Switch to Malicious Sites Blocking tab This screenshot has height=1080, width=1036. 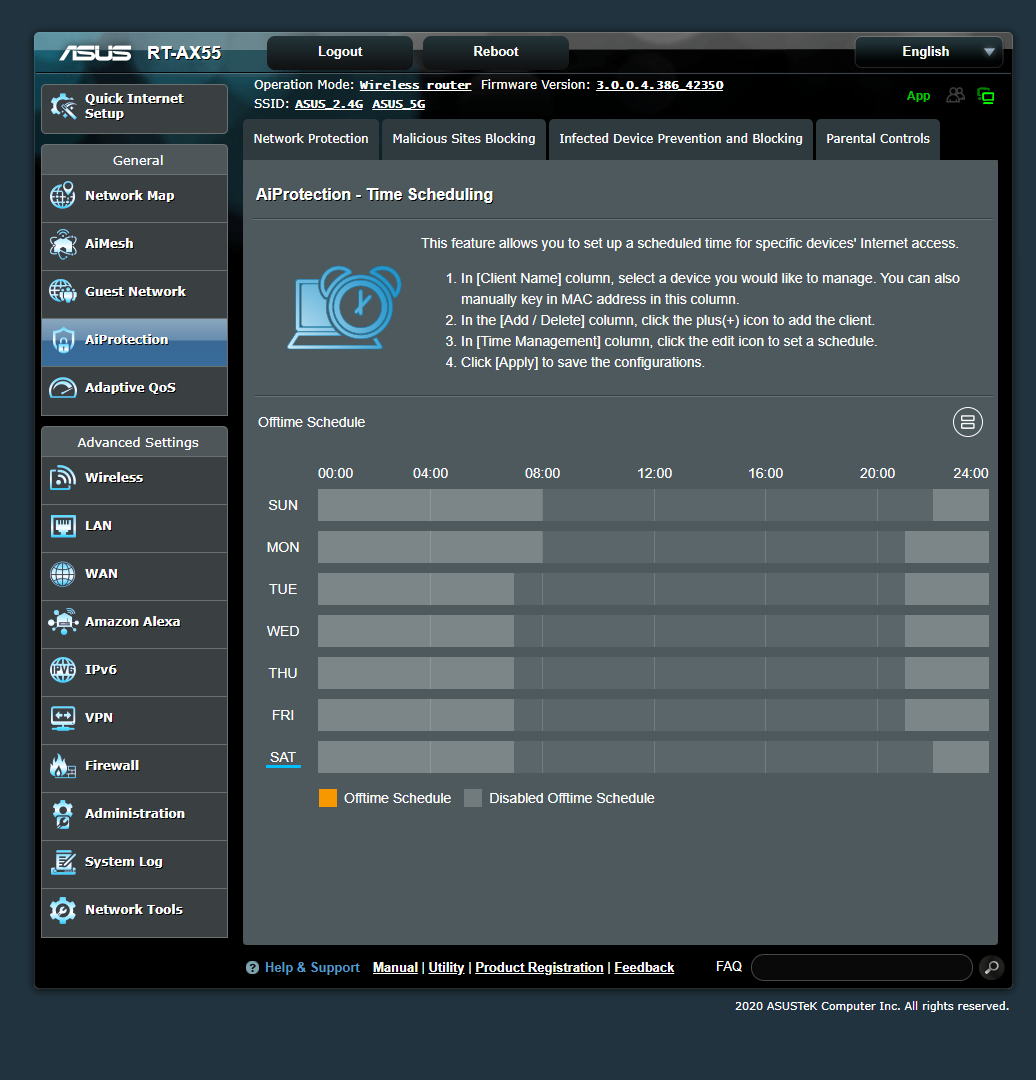[x=464, y=139]
